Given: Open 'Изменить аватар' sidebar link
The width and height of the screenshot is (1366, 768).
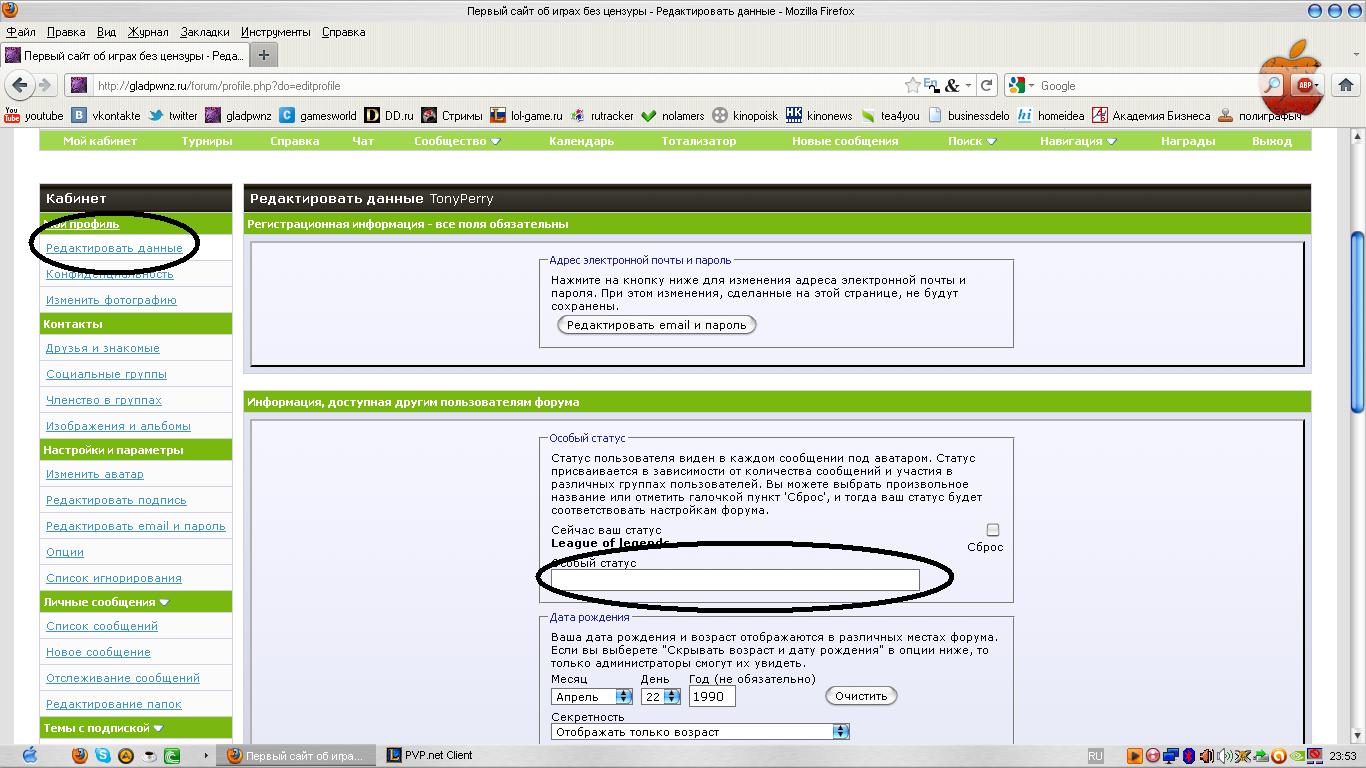Looking at the screenshot, I should 95,474.
